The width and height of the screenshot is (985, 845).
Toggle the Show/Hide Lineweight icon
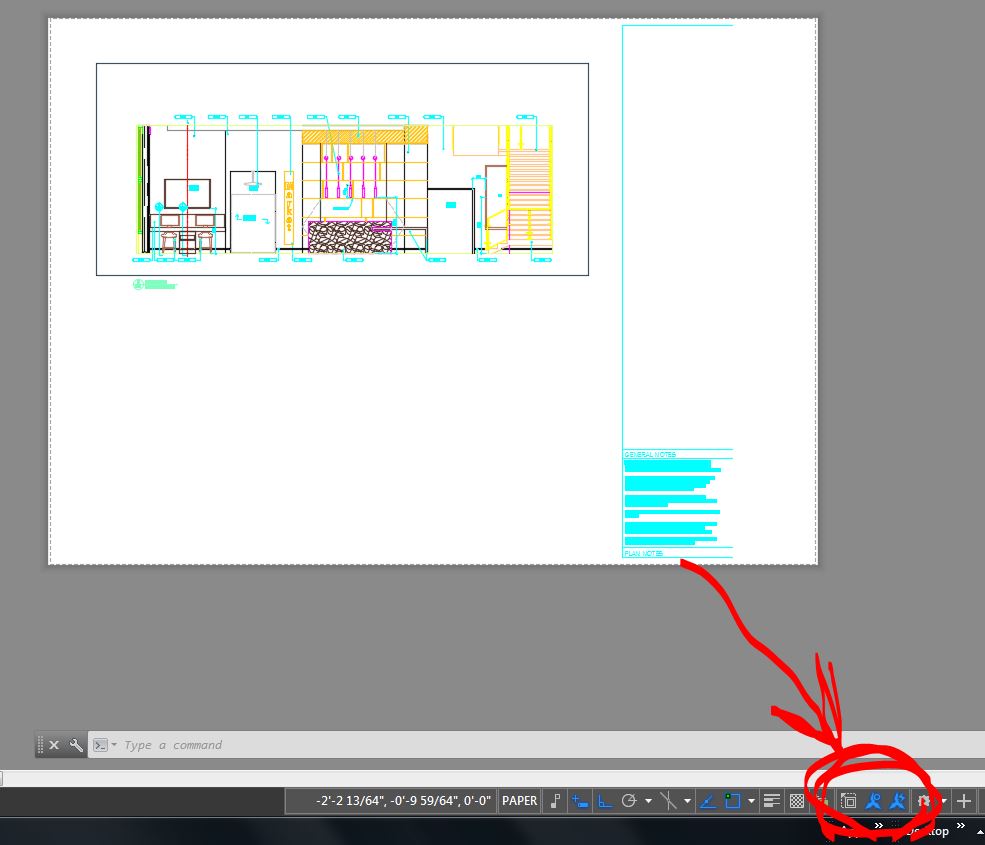tap(771, 800)
